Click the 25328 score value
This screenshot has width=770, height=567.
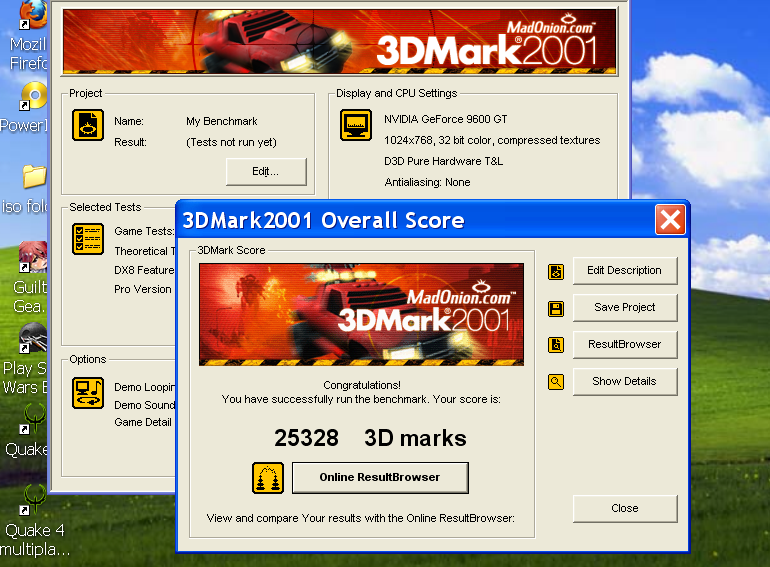point(306,438)
